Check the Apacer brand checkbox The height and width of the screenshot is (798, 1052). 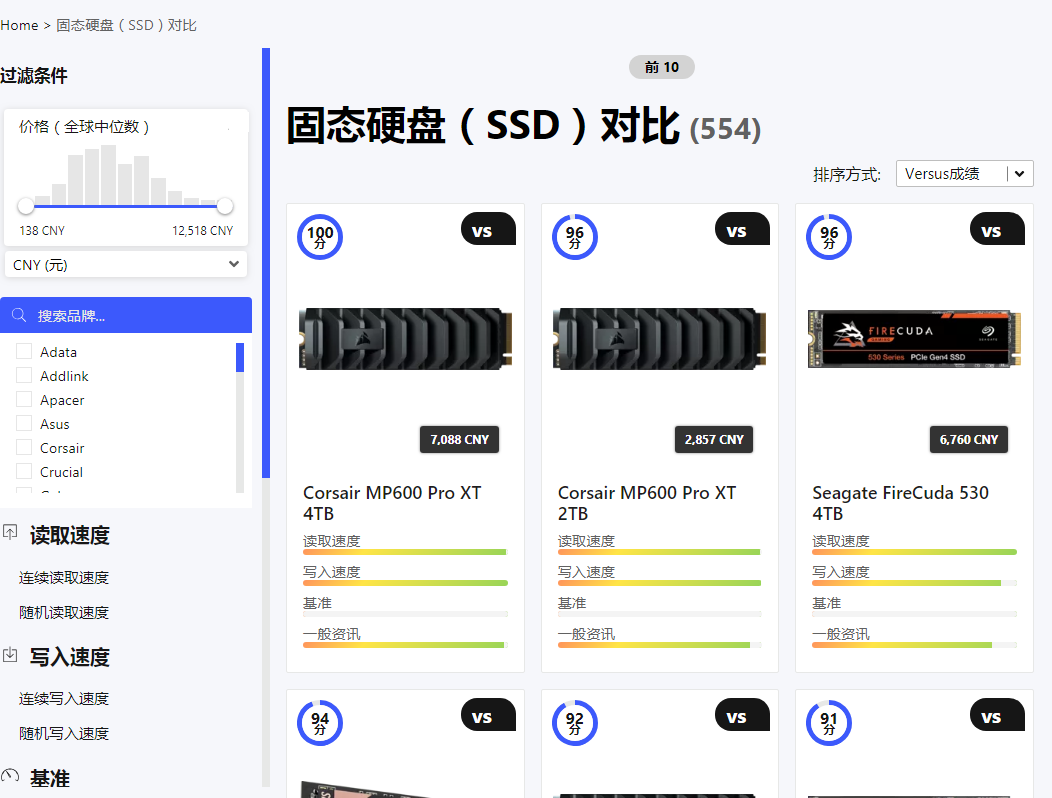coord(24,399)
